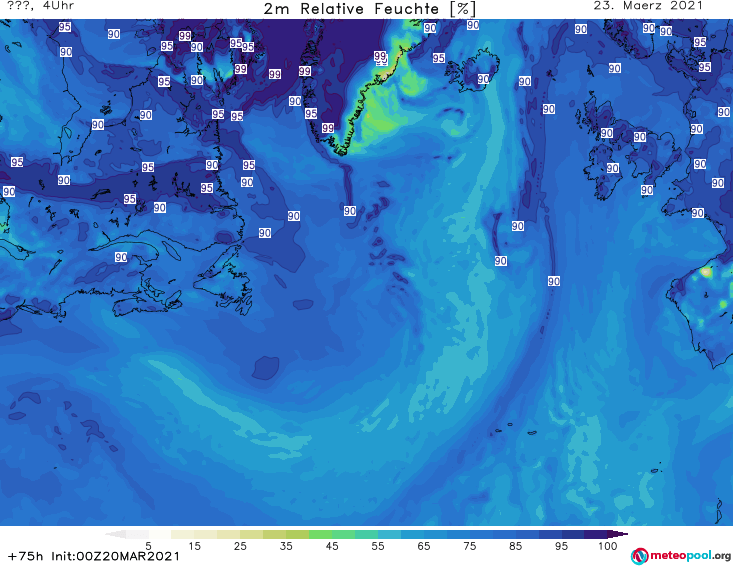Click the date '23. Maerz 2021'
This screenshot has height=566, width=733.
[648, 6]
